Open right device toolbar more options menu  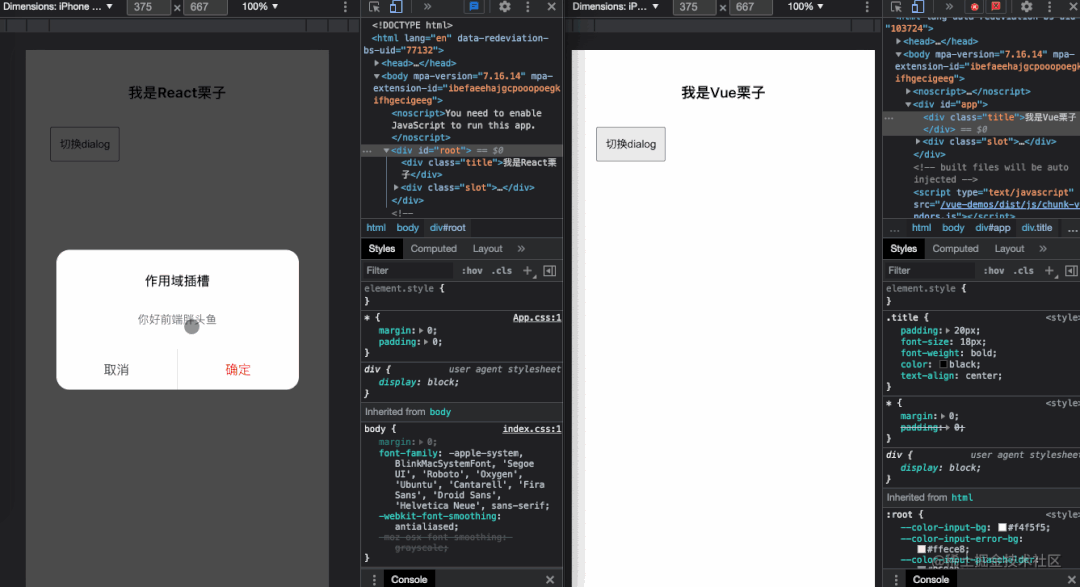click(867, 7)
